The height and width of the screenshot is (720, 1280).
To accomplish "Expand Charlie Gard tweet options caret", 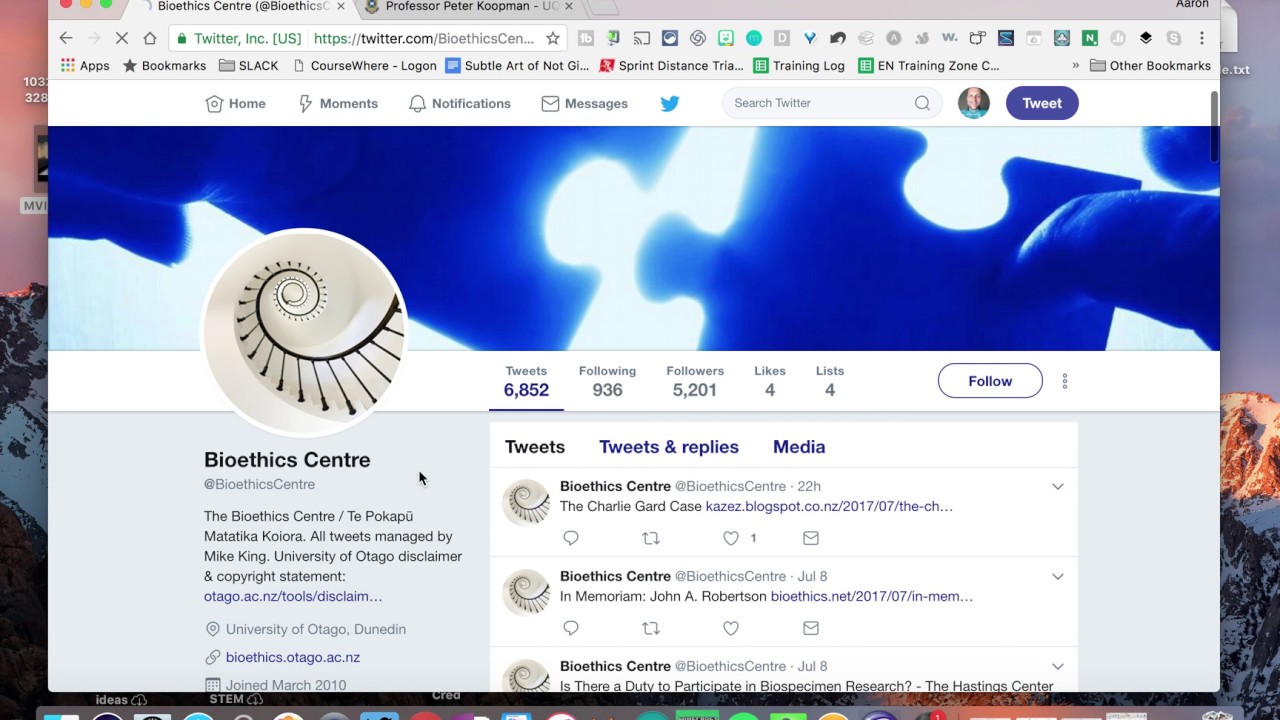I will pyautogui.click(x=1057, y=487).
